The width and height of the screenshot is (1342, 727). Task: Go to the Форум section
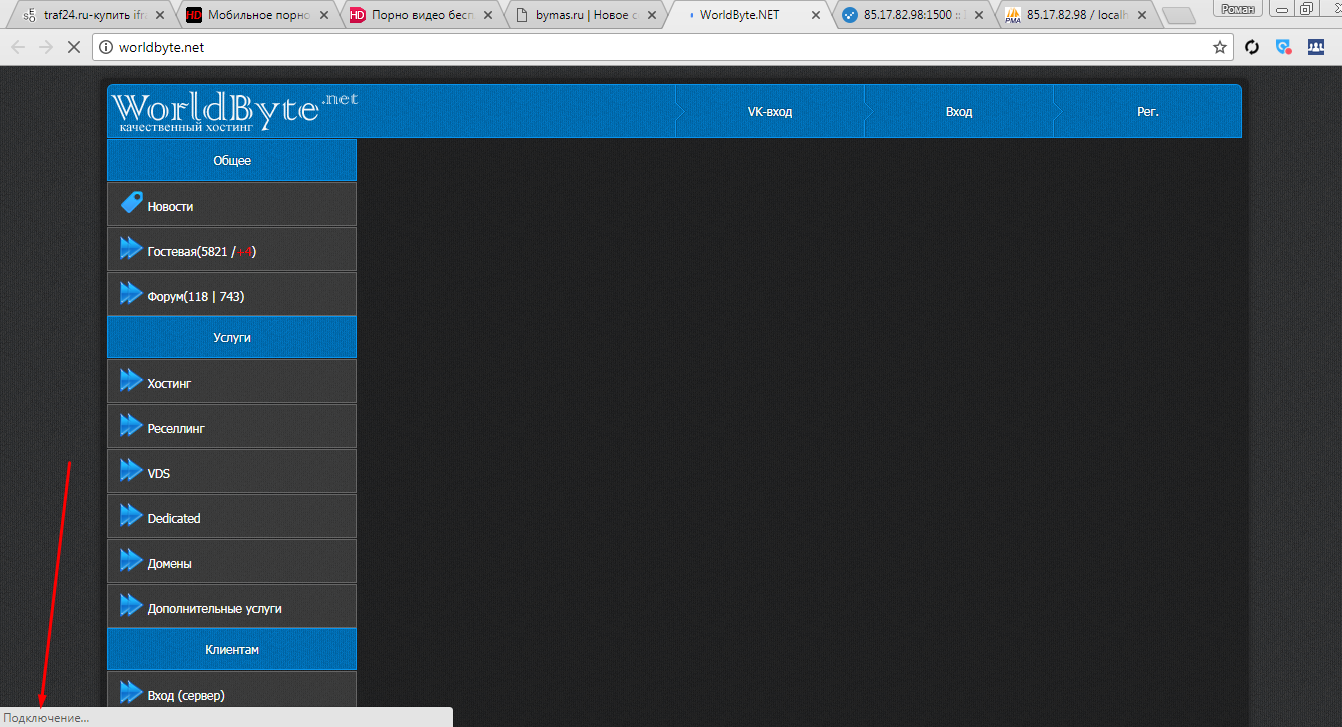point(195,296)
